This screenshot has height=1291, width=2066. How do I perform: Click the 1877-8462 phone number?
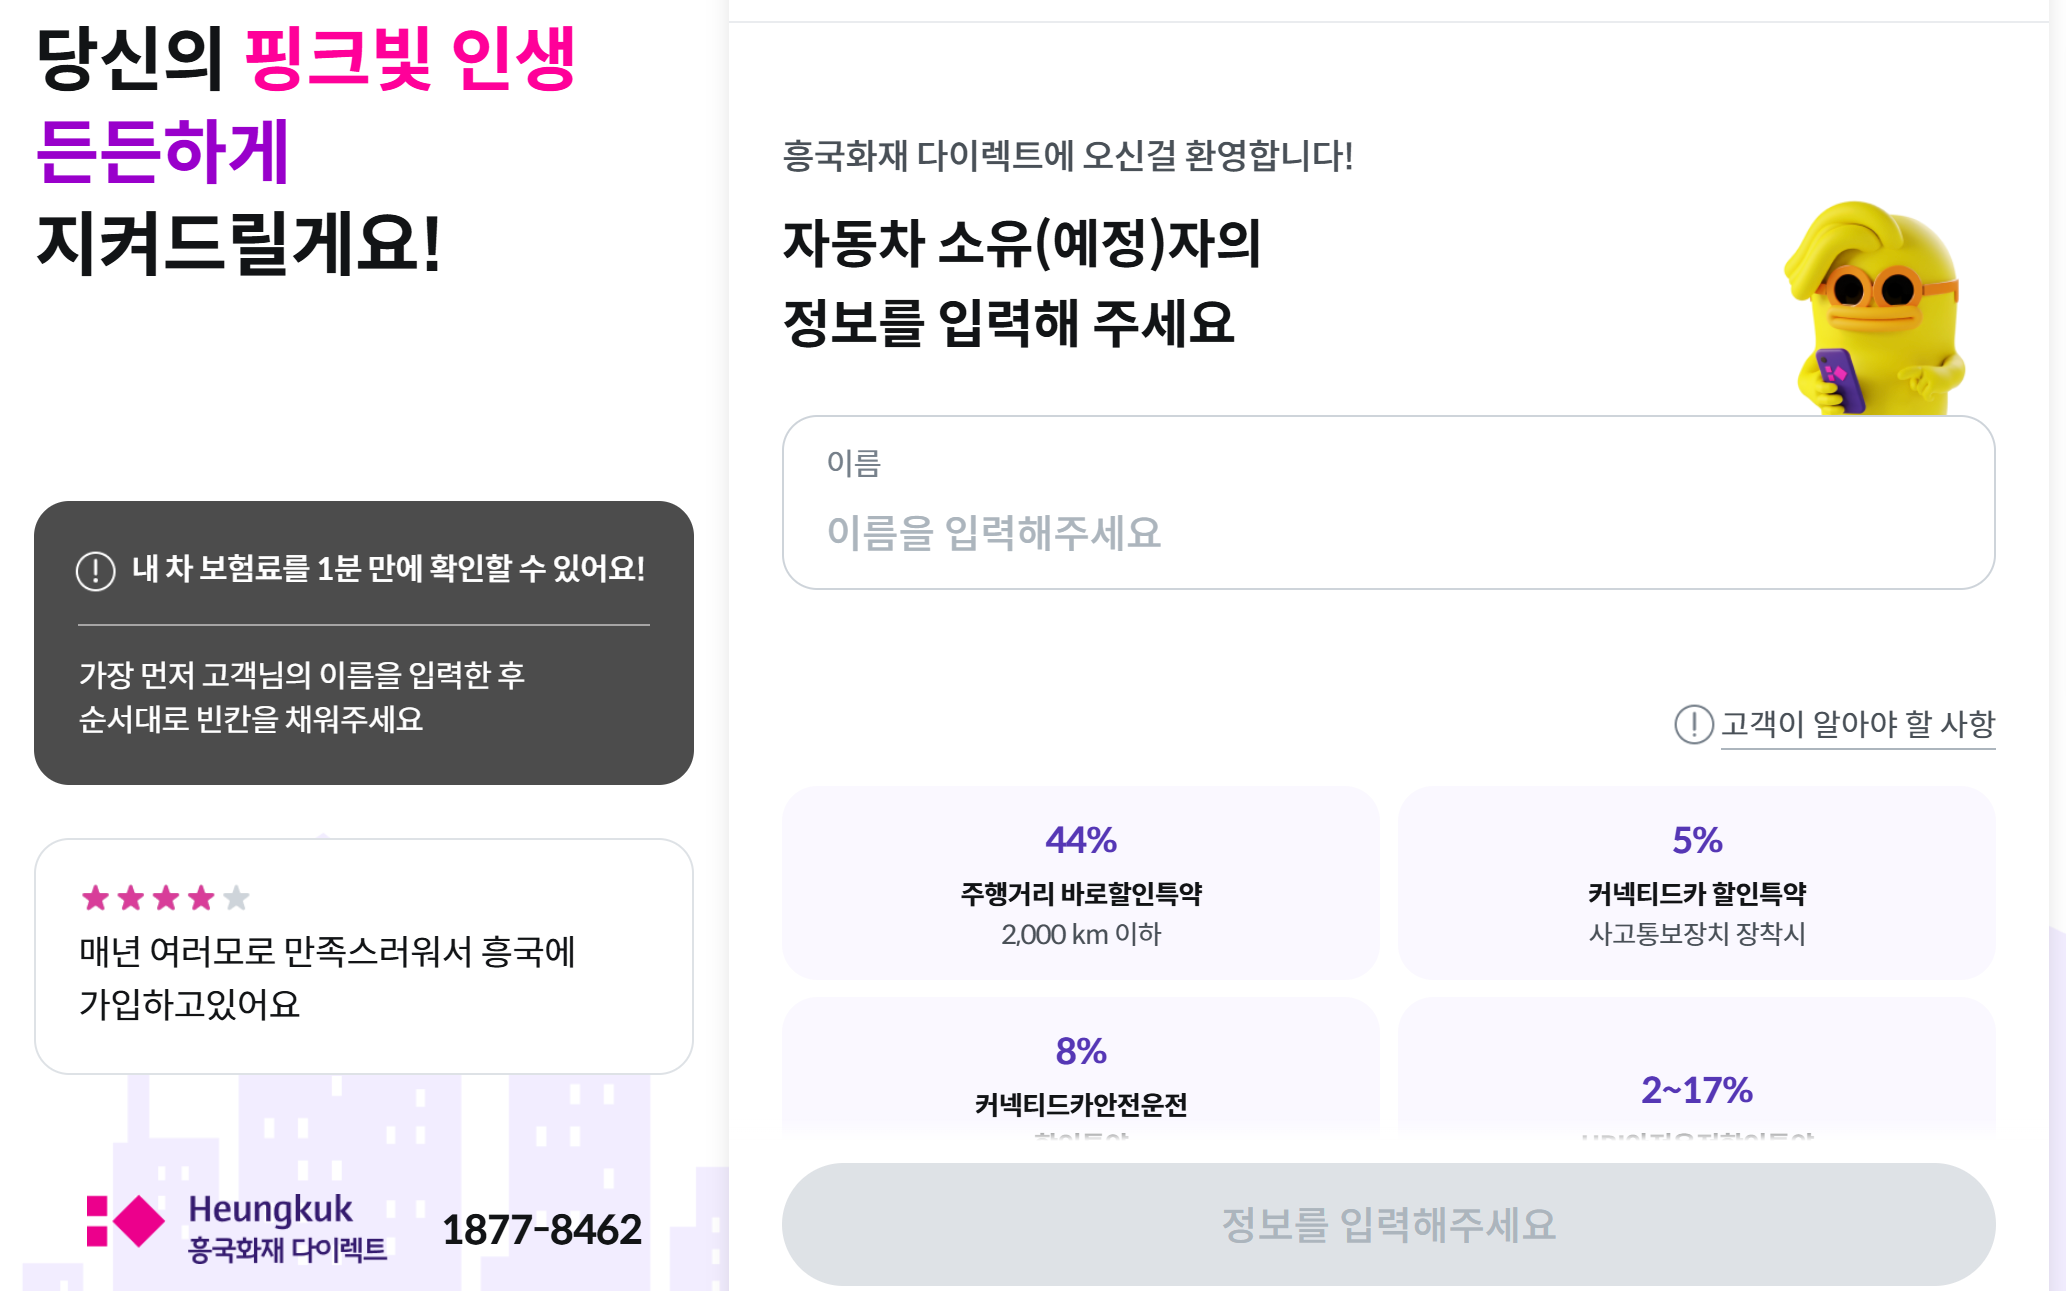tap(541, 1229)
